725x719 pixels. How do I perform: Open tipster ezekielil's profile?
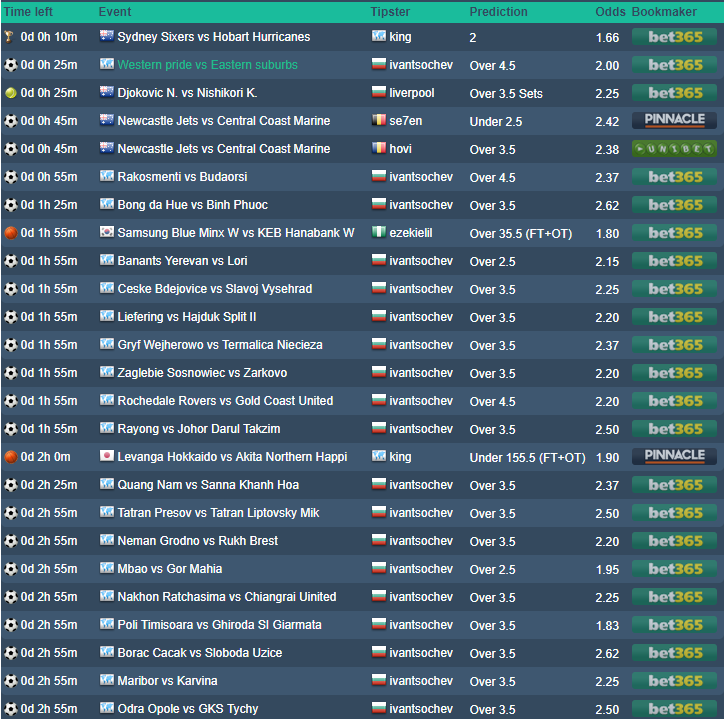tap(411, 233)
